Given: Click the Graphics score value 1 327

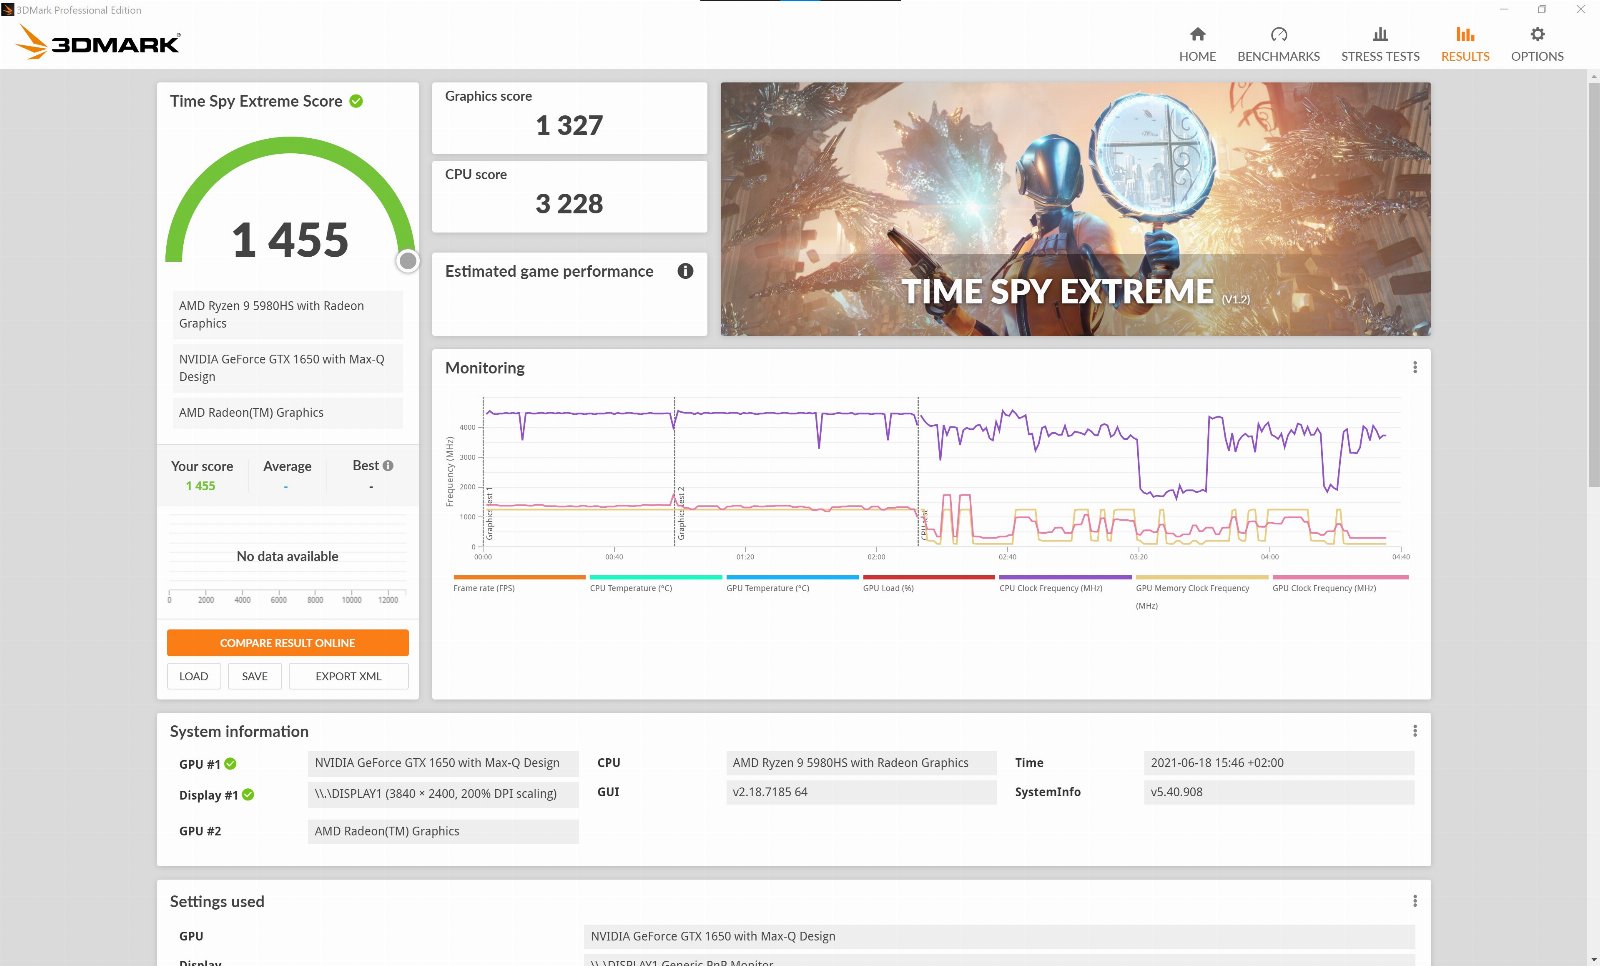Looking at the screenshot, I should click(569, 126).
